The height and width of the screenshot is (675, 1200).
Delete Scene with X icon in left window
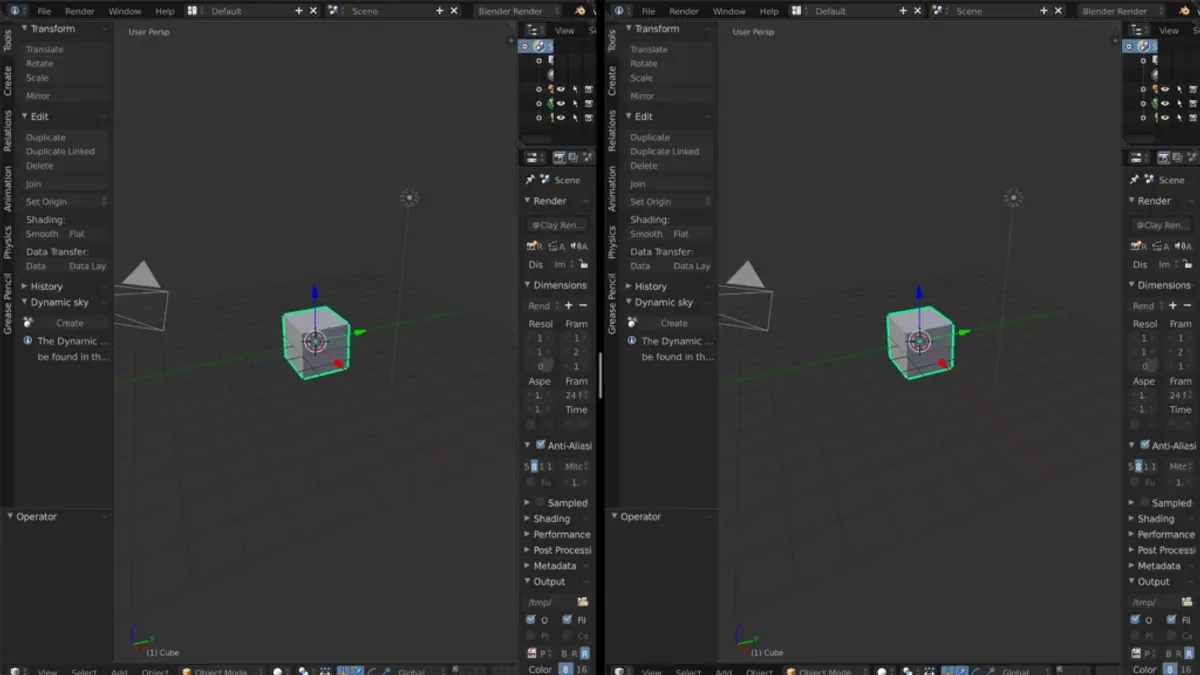click(453, 11)
